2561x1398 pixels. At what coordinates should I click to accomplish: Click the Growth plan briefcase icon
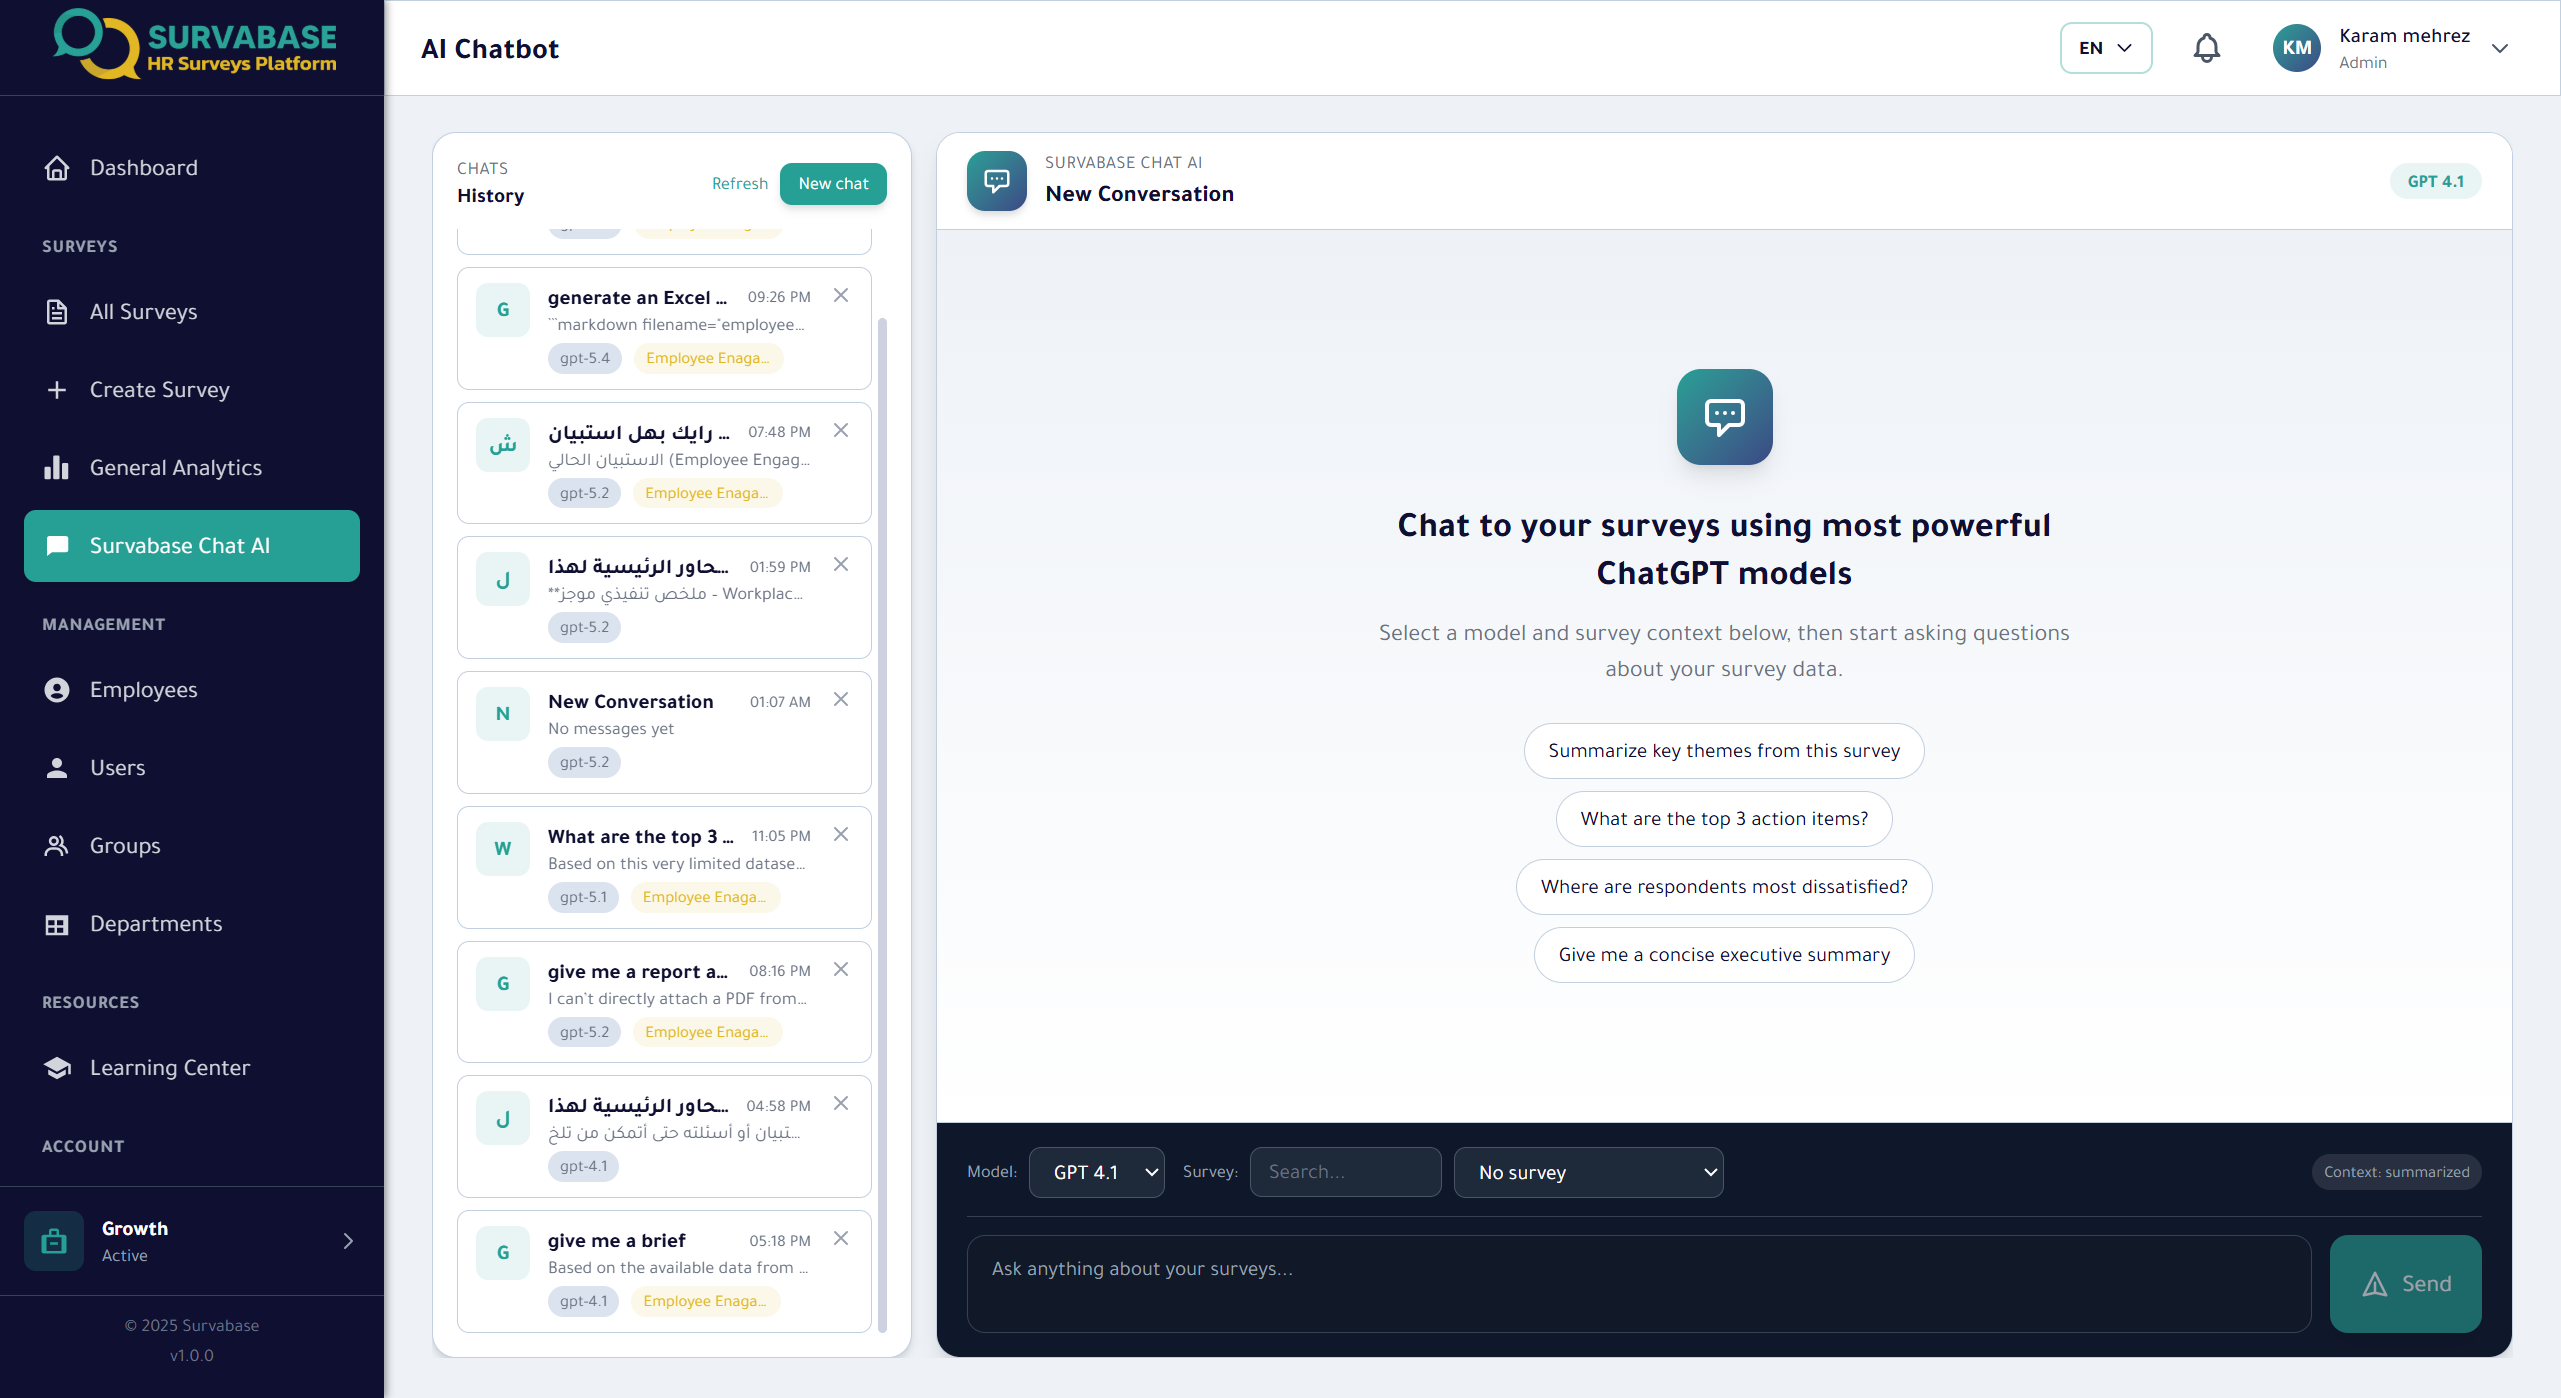54,1241
